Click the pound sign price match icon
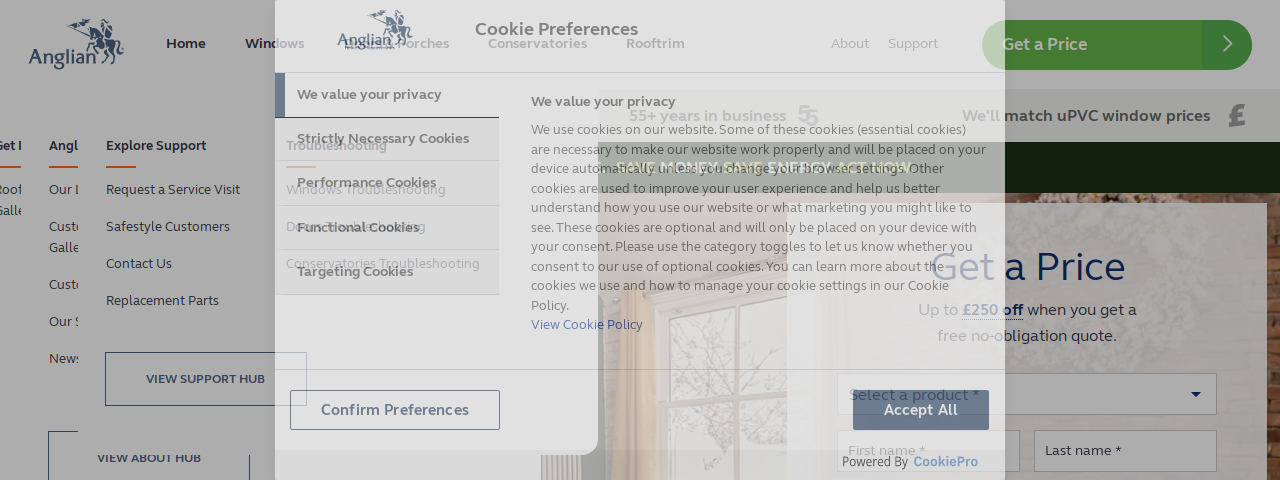The height and width of the screenshot is (480, 1280). click(x=1237, y=115)
